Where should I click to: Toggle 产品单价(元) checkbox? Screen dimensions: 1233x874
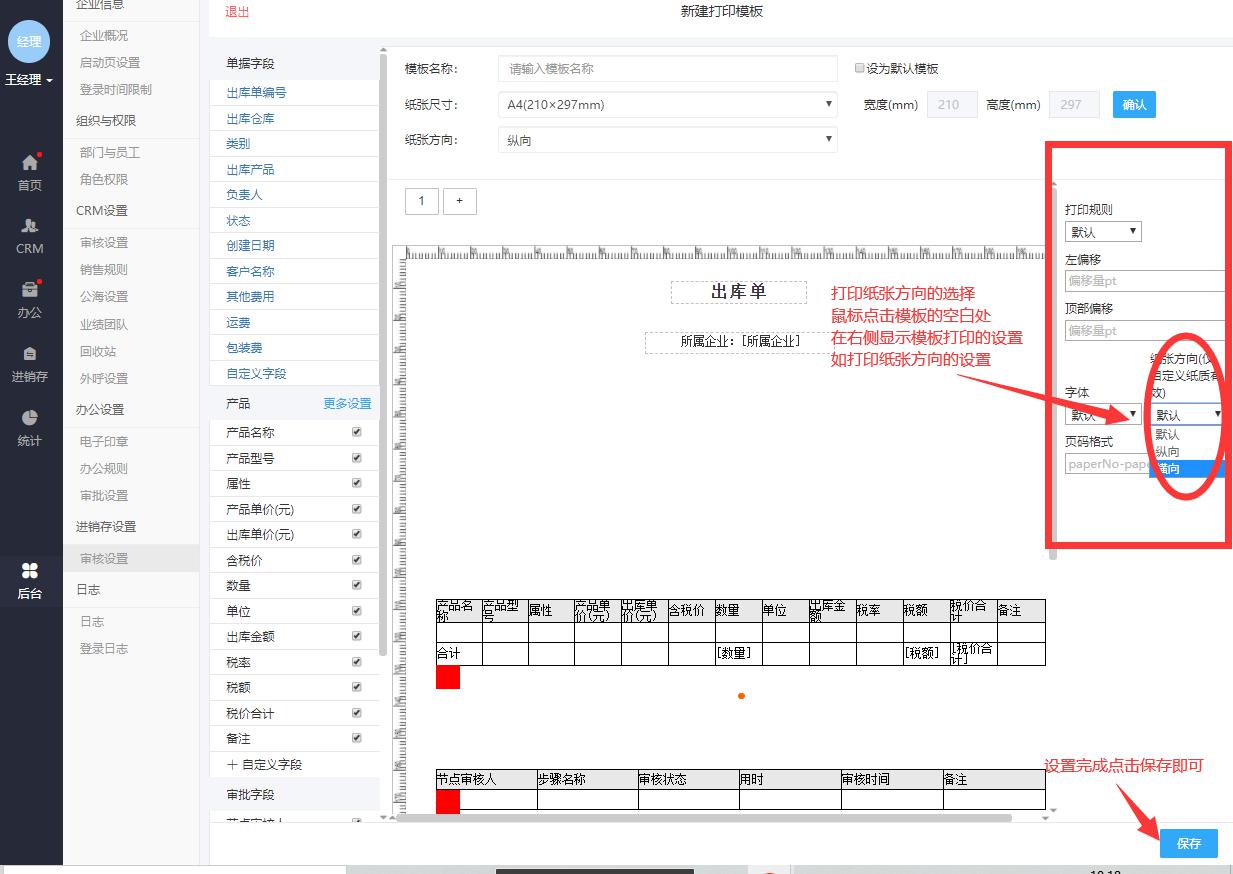357,509
